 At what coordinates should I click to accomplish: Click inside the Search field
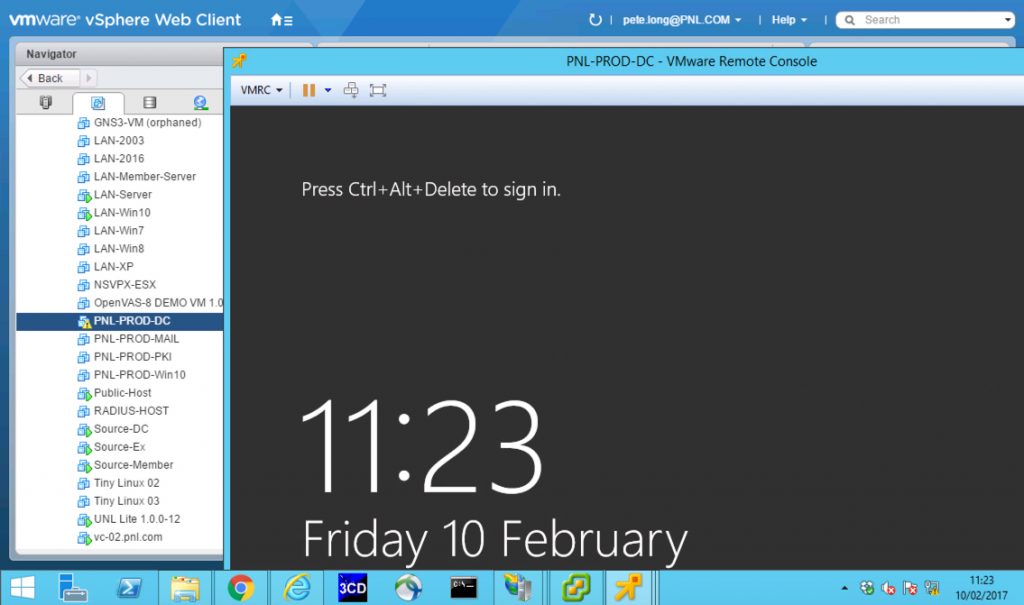(x=930, y=19)
